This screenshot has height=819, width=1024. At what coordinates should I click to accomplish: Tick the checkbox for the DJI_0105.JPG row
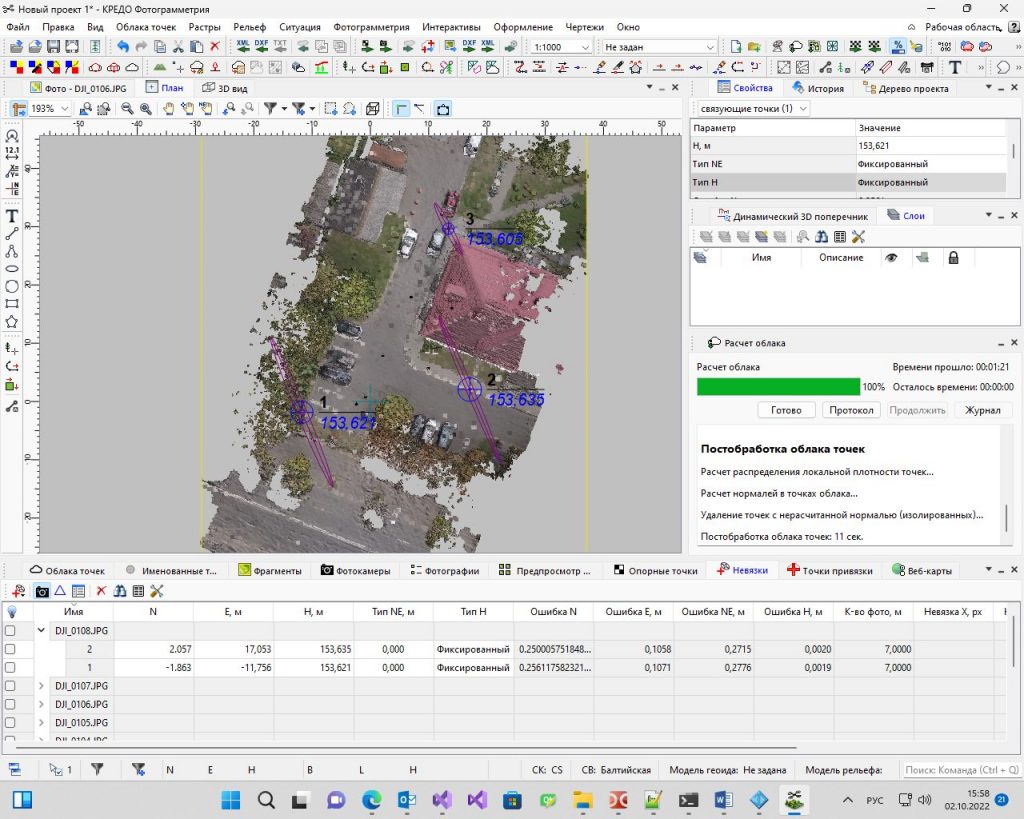(10, 722)
